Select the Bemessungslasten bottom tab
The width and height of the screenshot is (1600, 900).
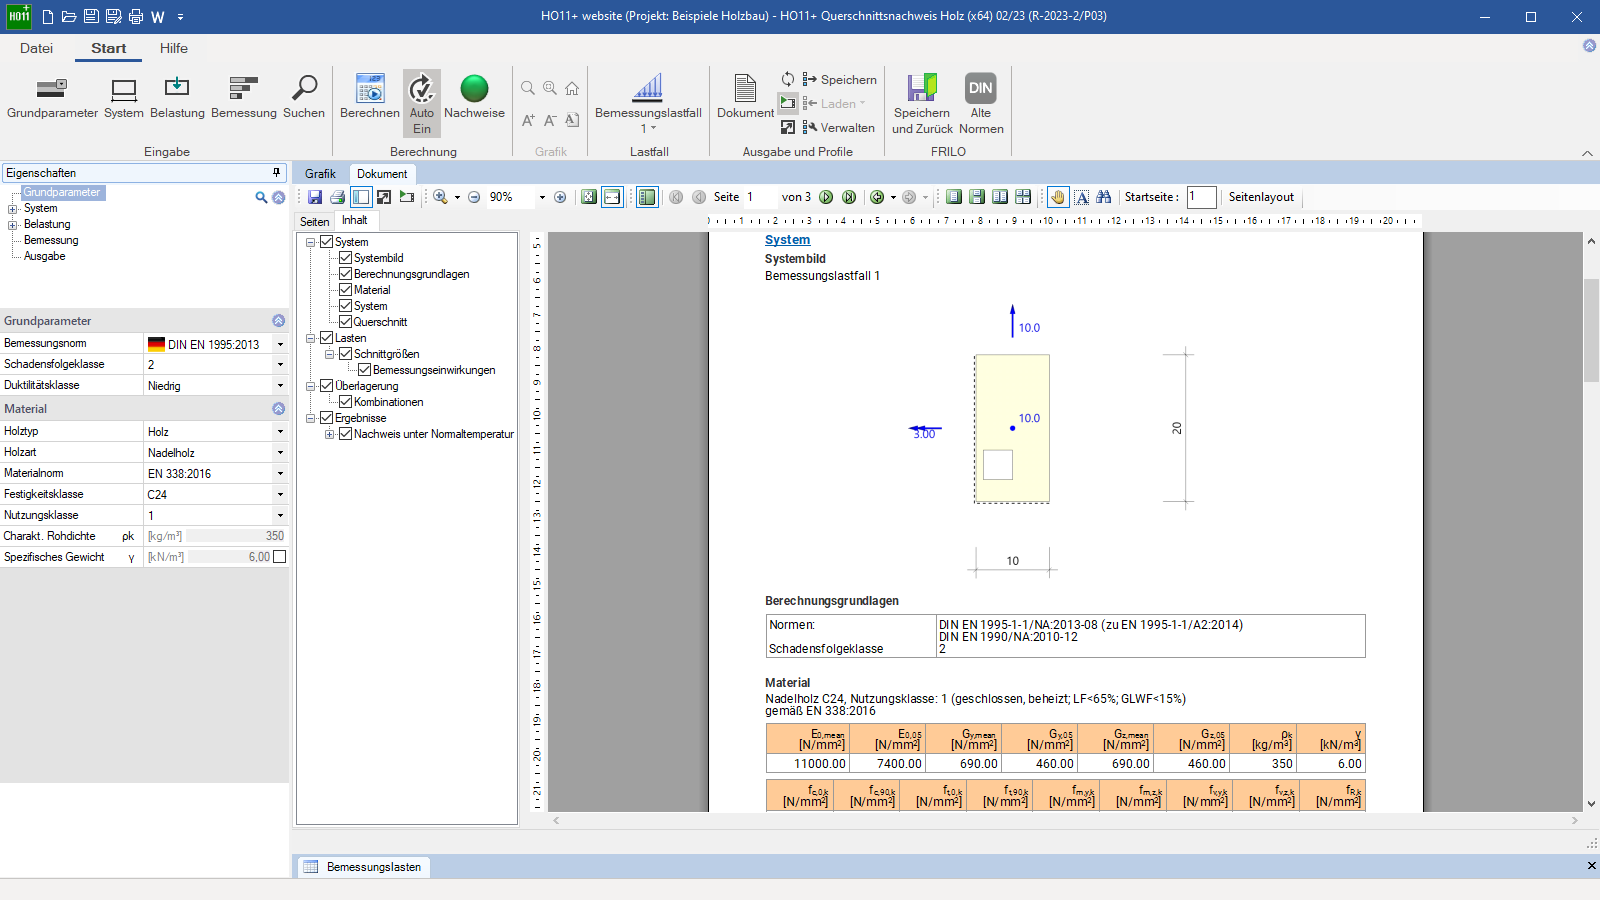tap(363, 867)
